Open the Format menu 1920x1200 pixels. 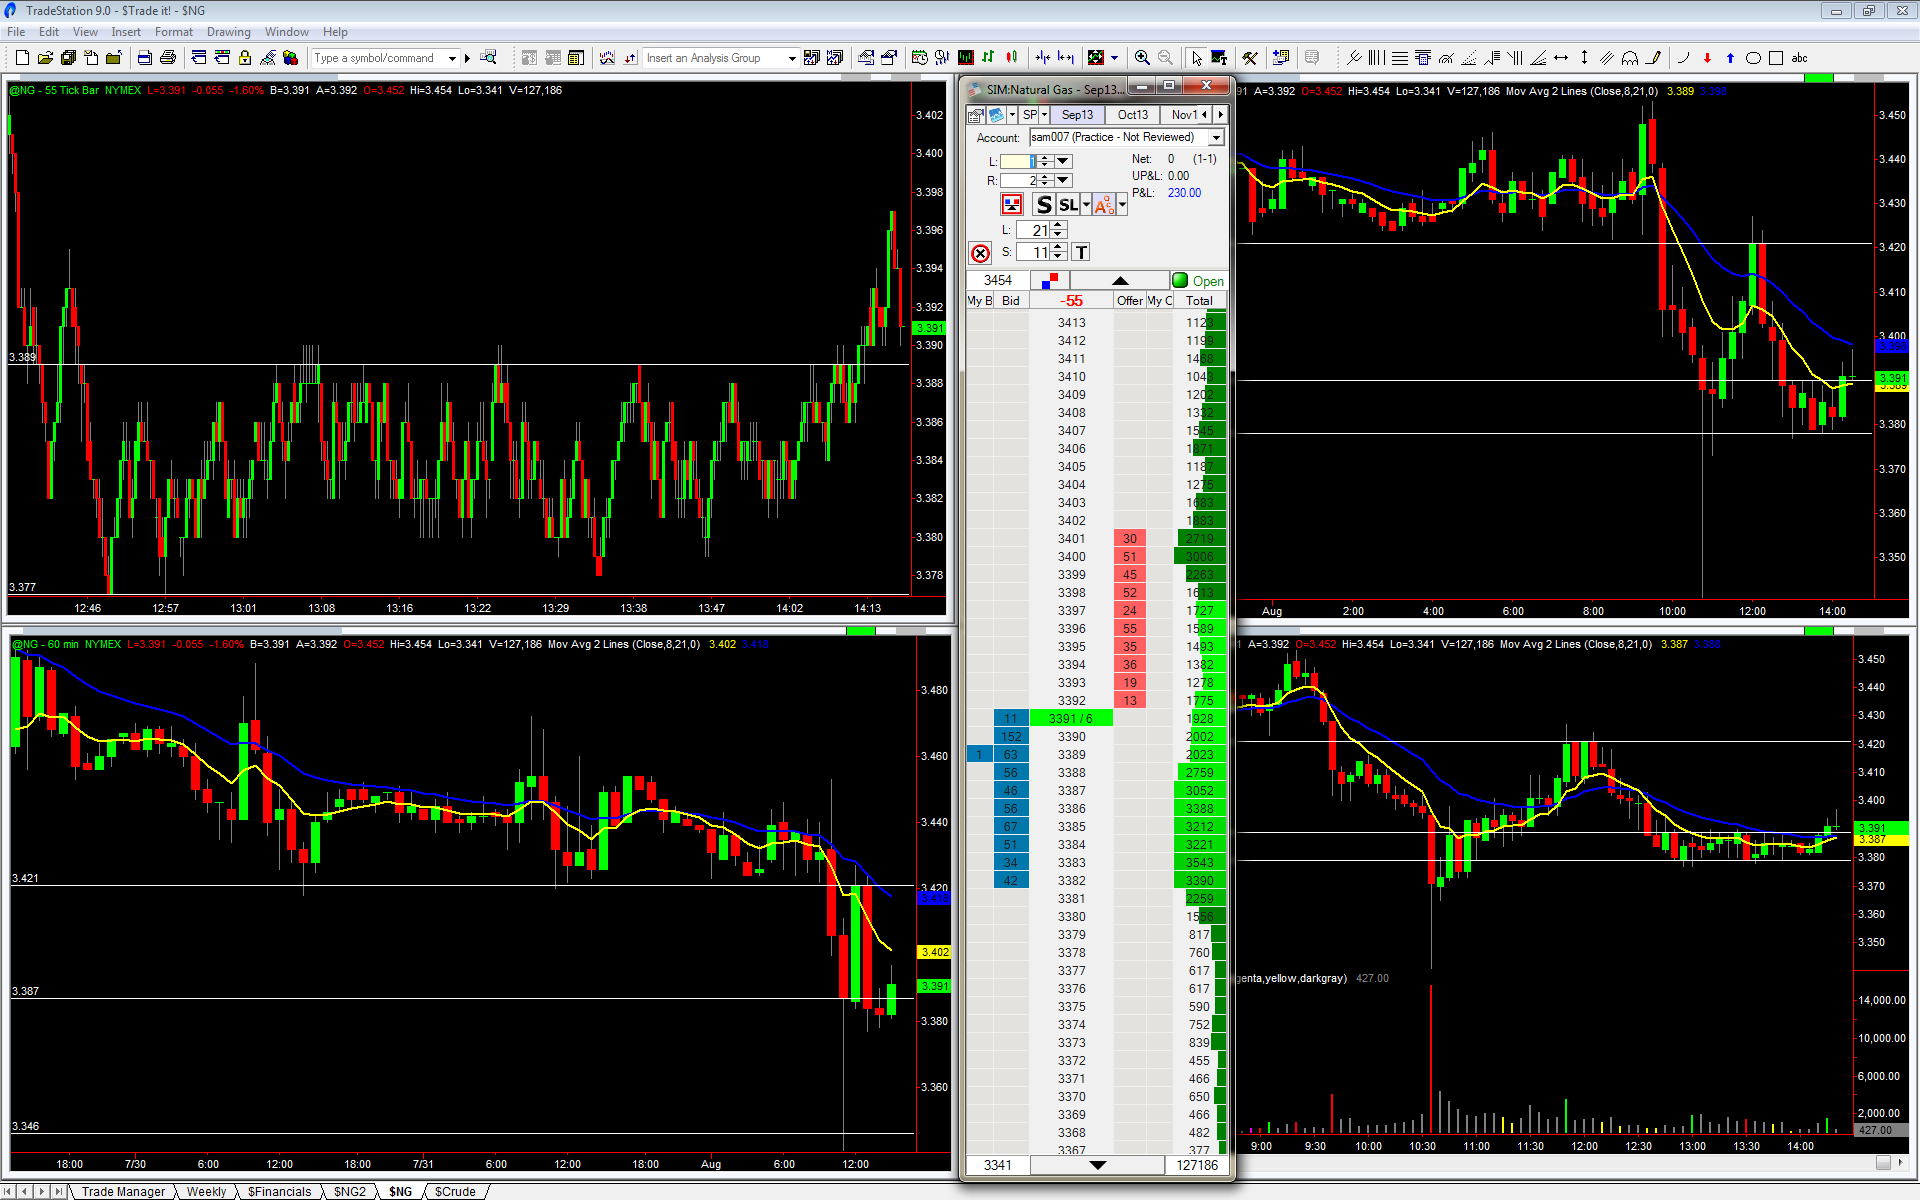[x=174, y=32]
